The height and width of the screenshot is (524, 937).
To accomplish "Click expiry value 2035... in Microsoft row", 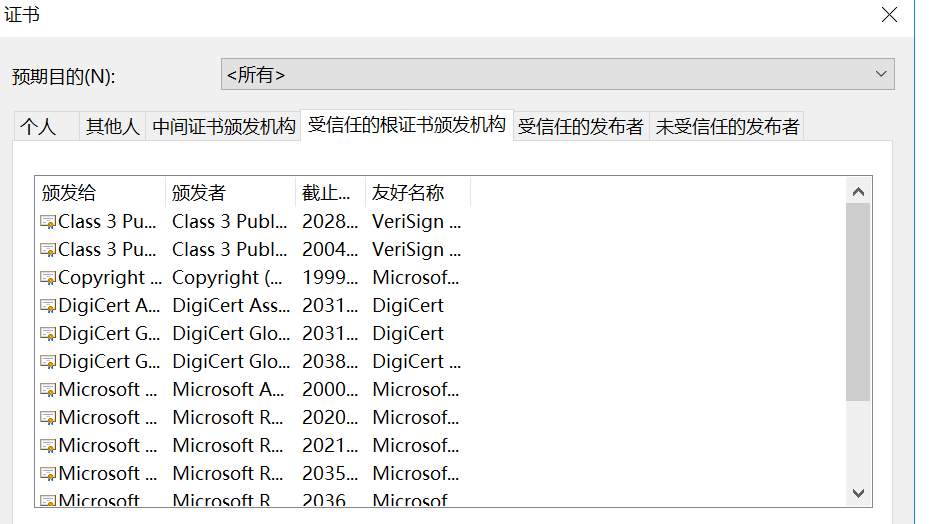I will pos(330,474).
